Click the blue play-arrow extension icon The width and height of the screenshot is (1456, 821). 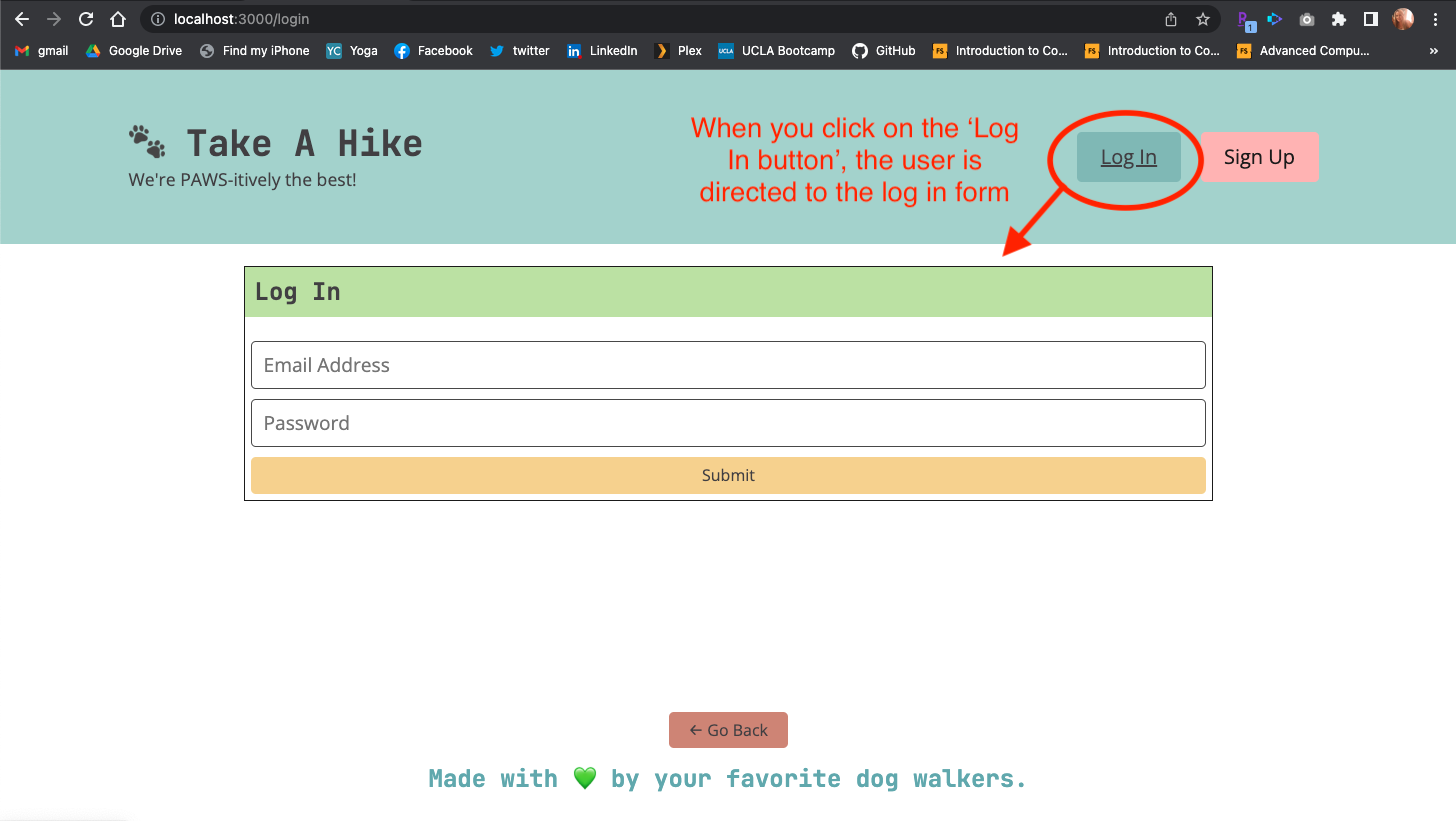coord(1275,19)
